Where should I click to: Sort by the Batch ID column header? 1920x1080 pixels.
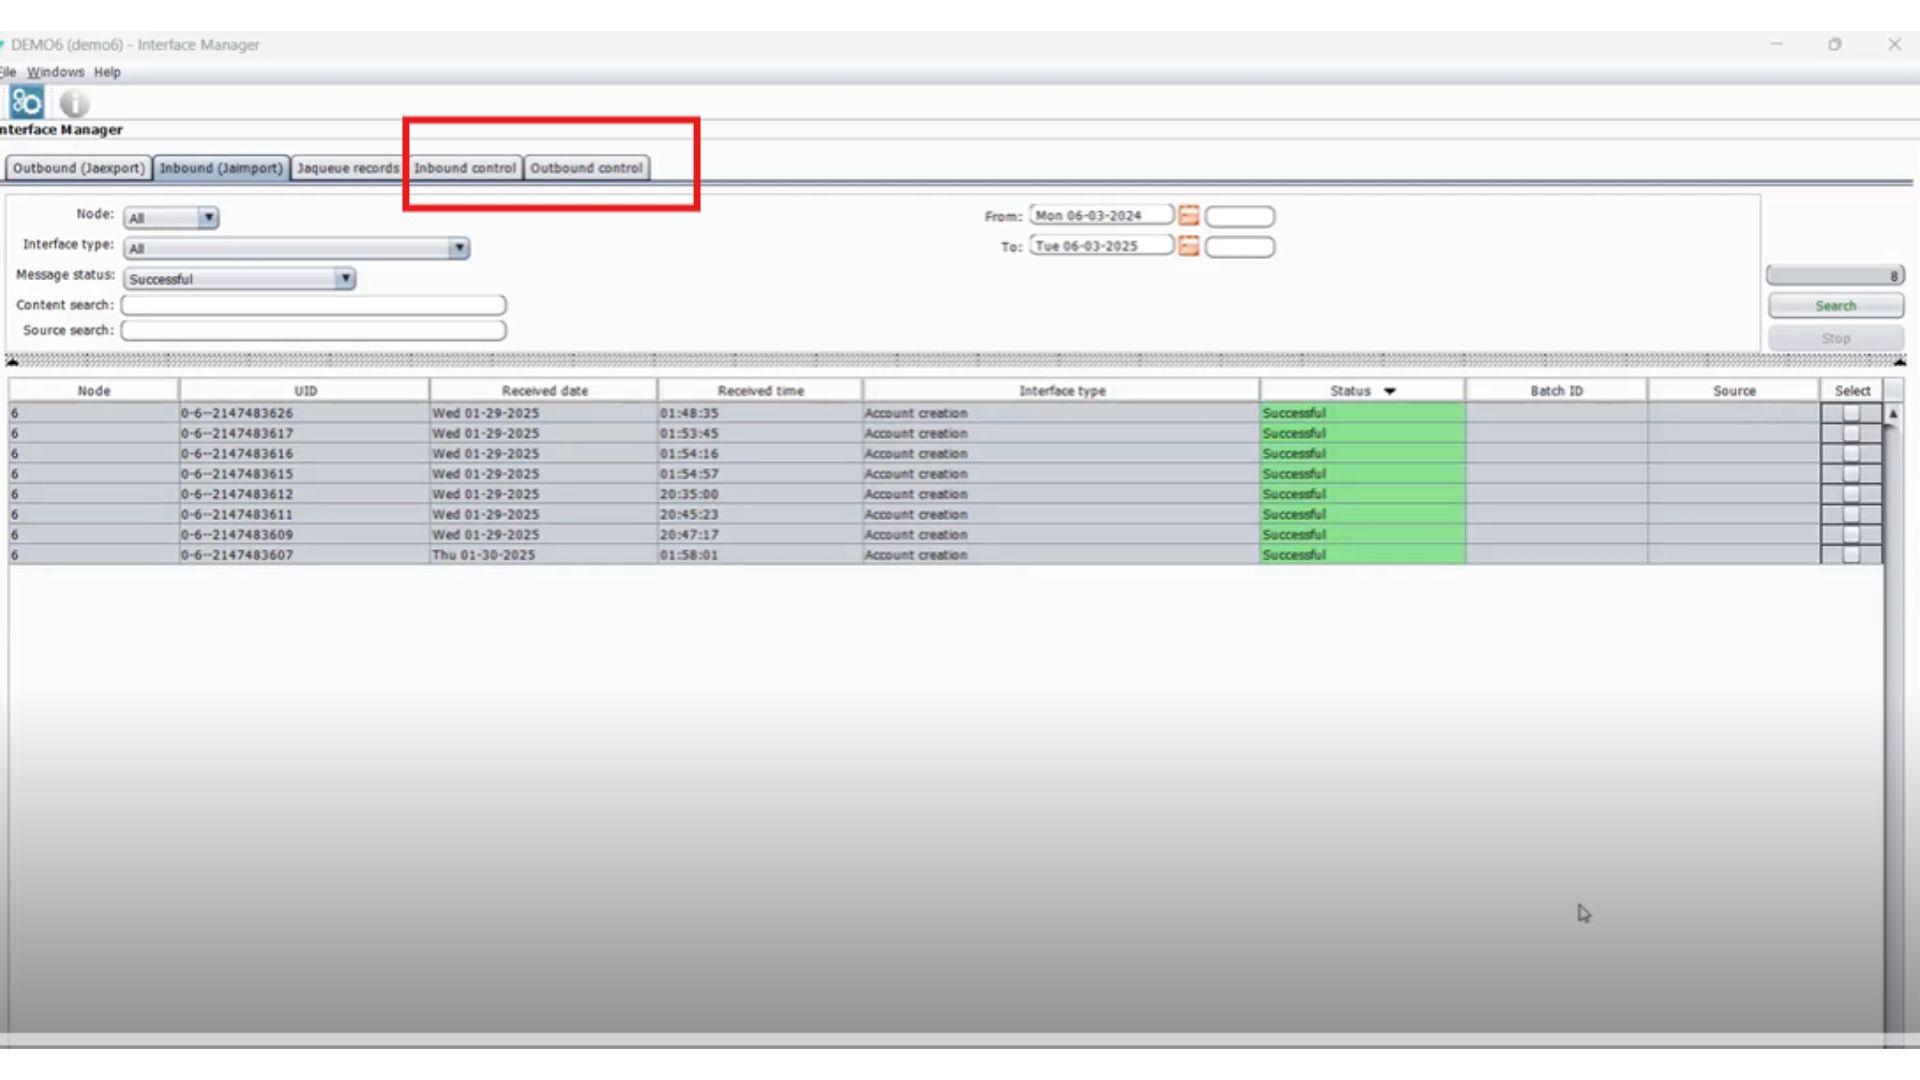point(1556,391)
